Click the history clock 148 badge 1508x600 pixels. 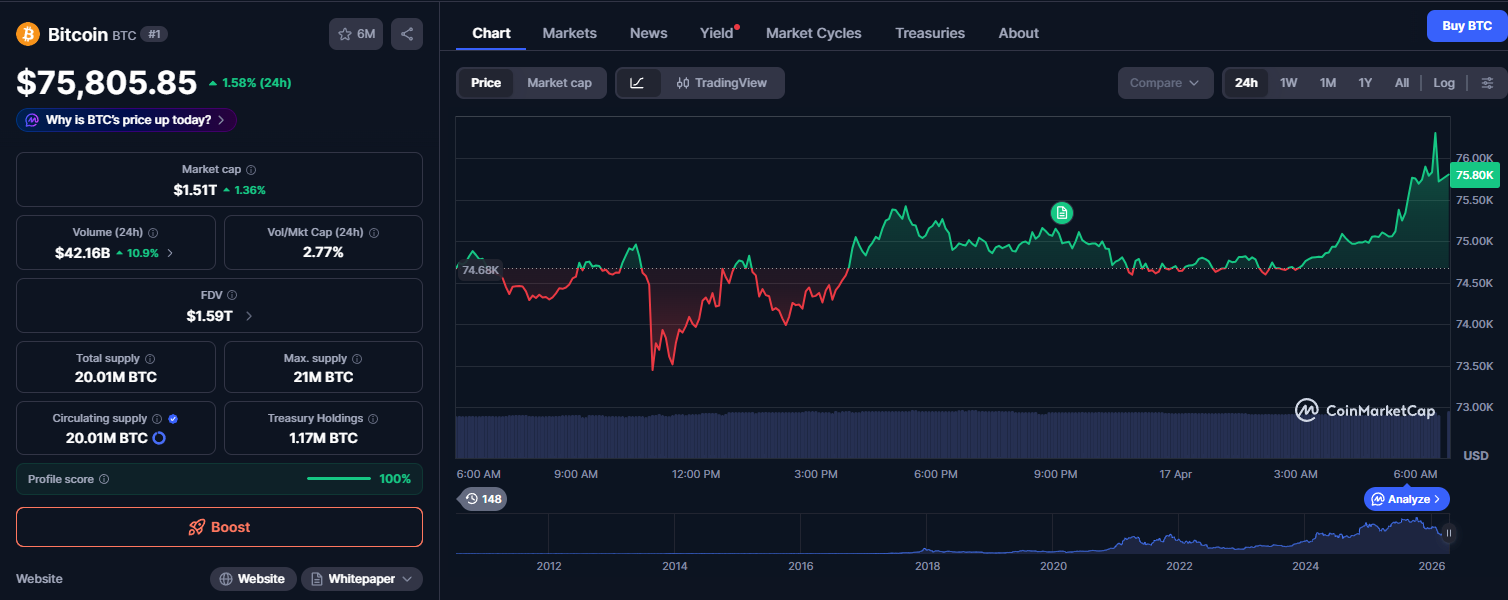[483, 498]
